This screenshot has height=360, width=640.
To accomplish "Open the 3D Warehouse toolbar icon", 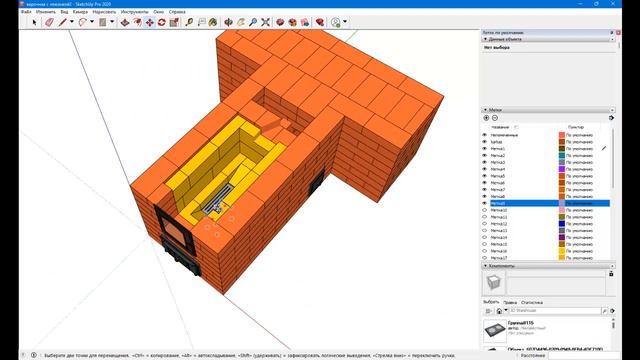I will click(x=280, y=22).
